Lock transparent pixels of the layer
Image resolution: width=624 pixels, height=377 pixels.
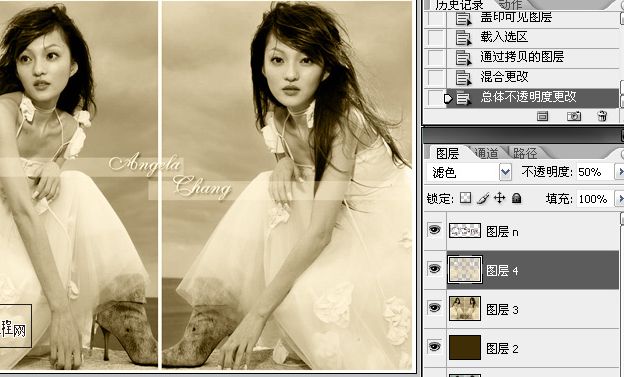pyautogui.click(x=465, y=198)
